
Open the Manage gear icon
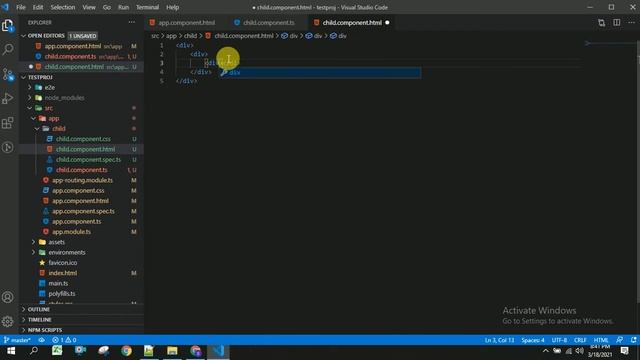pyautogui.click(x=8, y=322)
